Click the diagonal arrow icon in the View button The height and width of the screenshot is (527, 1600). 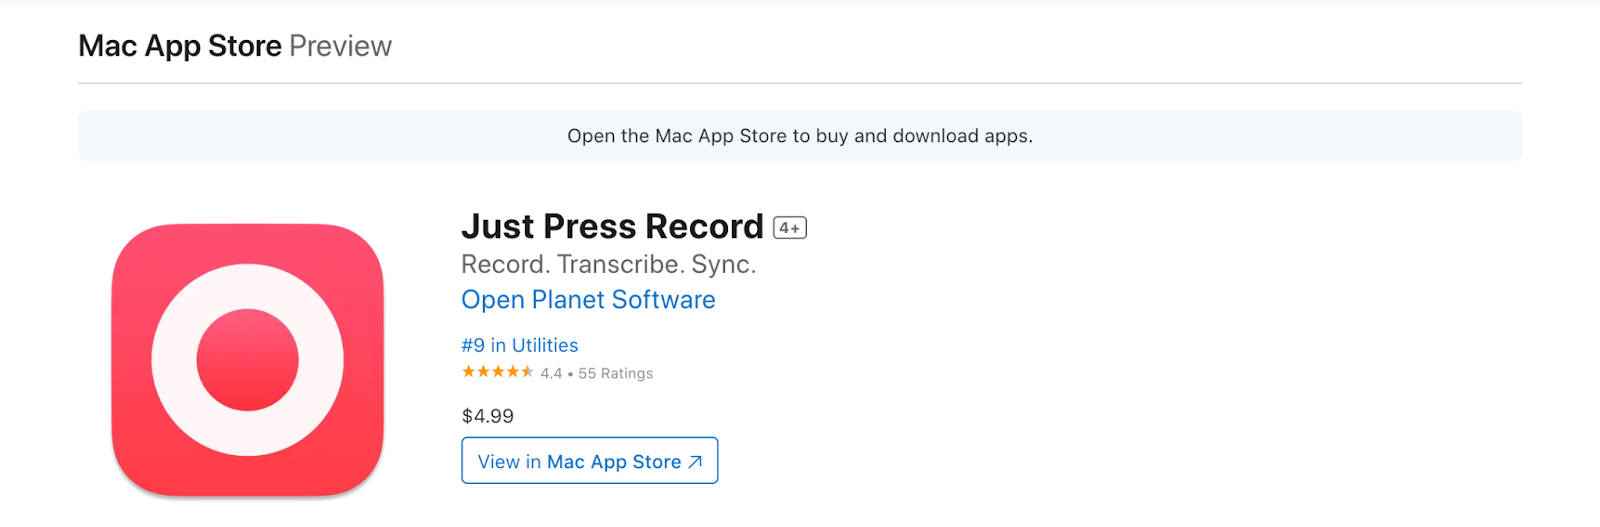tap(696, 462)
